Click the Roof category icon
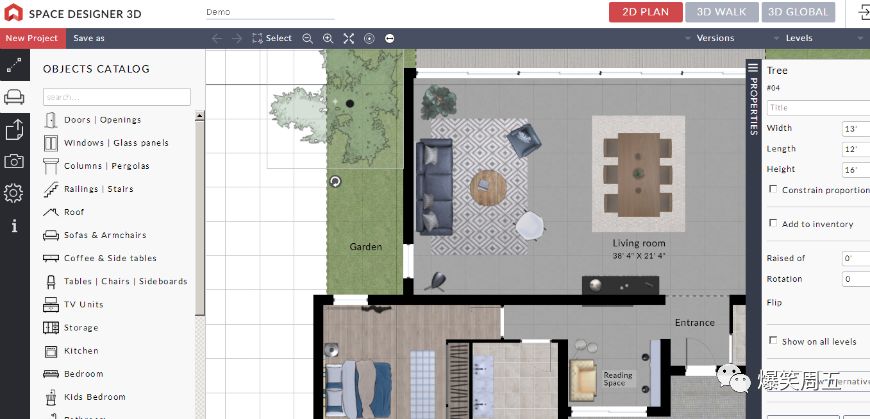This screenshot has width=870, height=419. 51,212
